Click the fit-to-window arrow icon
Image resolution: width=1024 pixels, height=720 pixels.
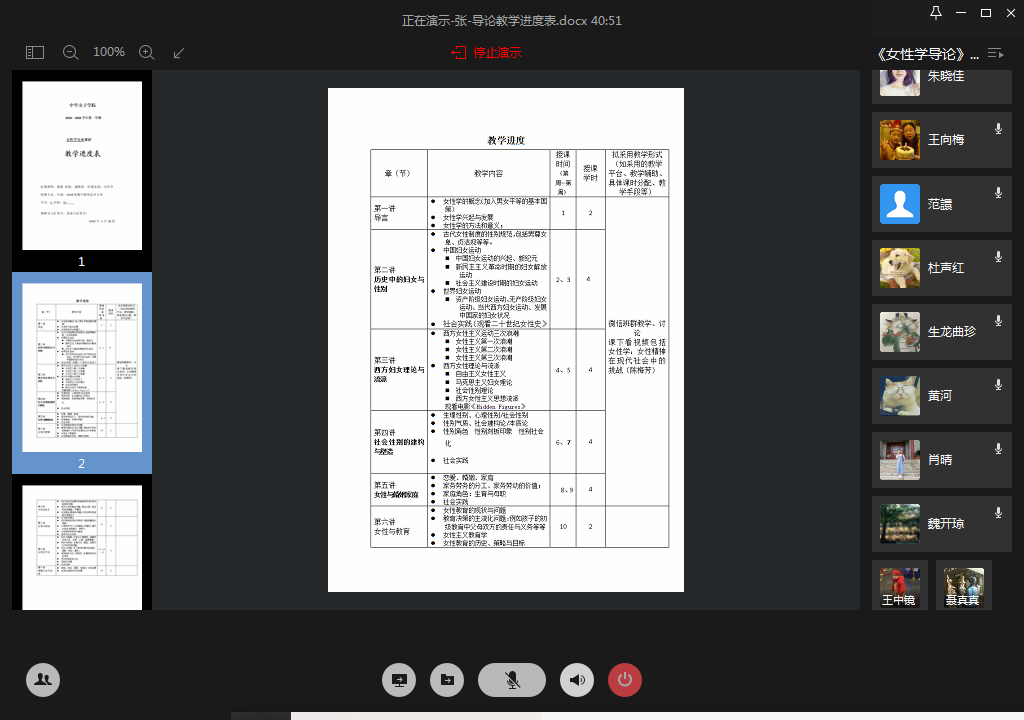pyautogui.click(x=179, y=52)
